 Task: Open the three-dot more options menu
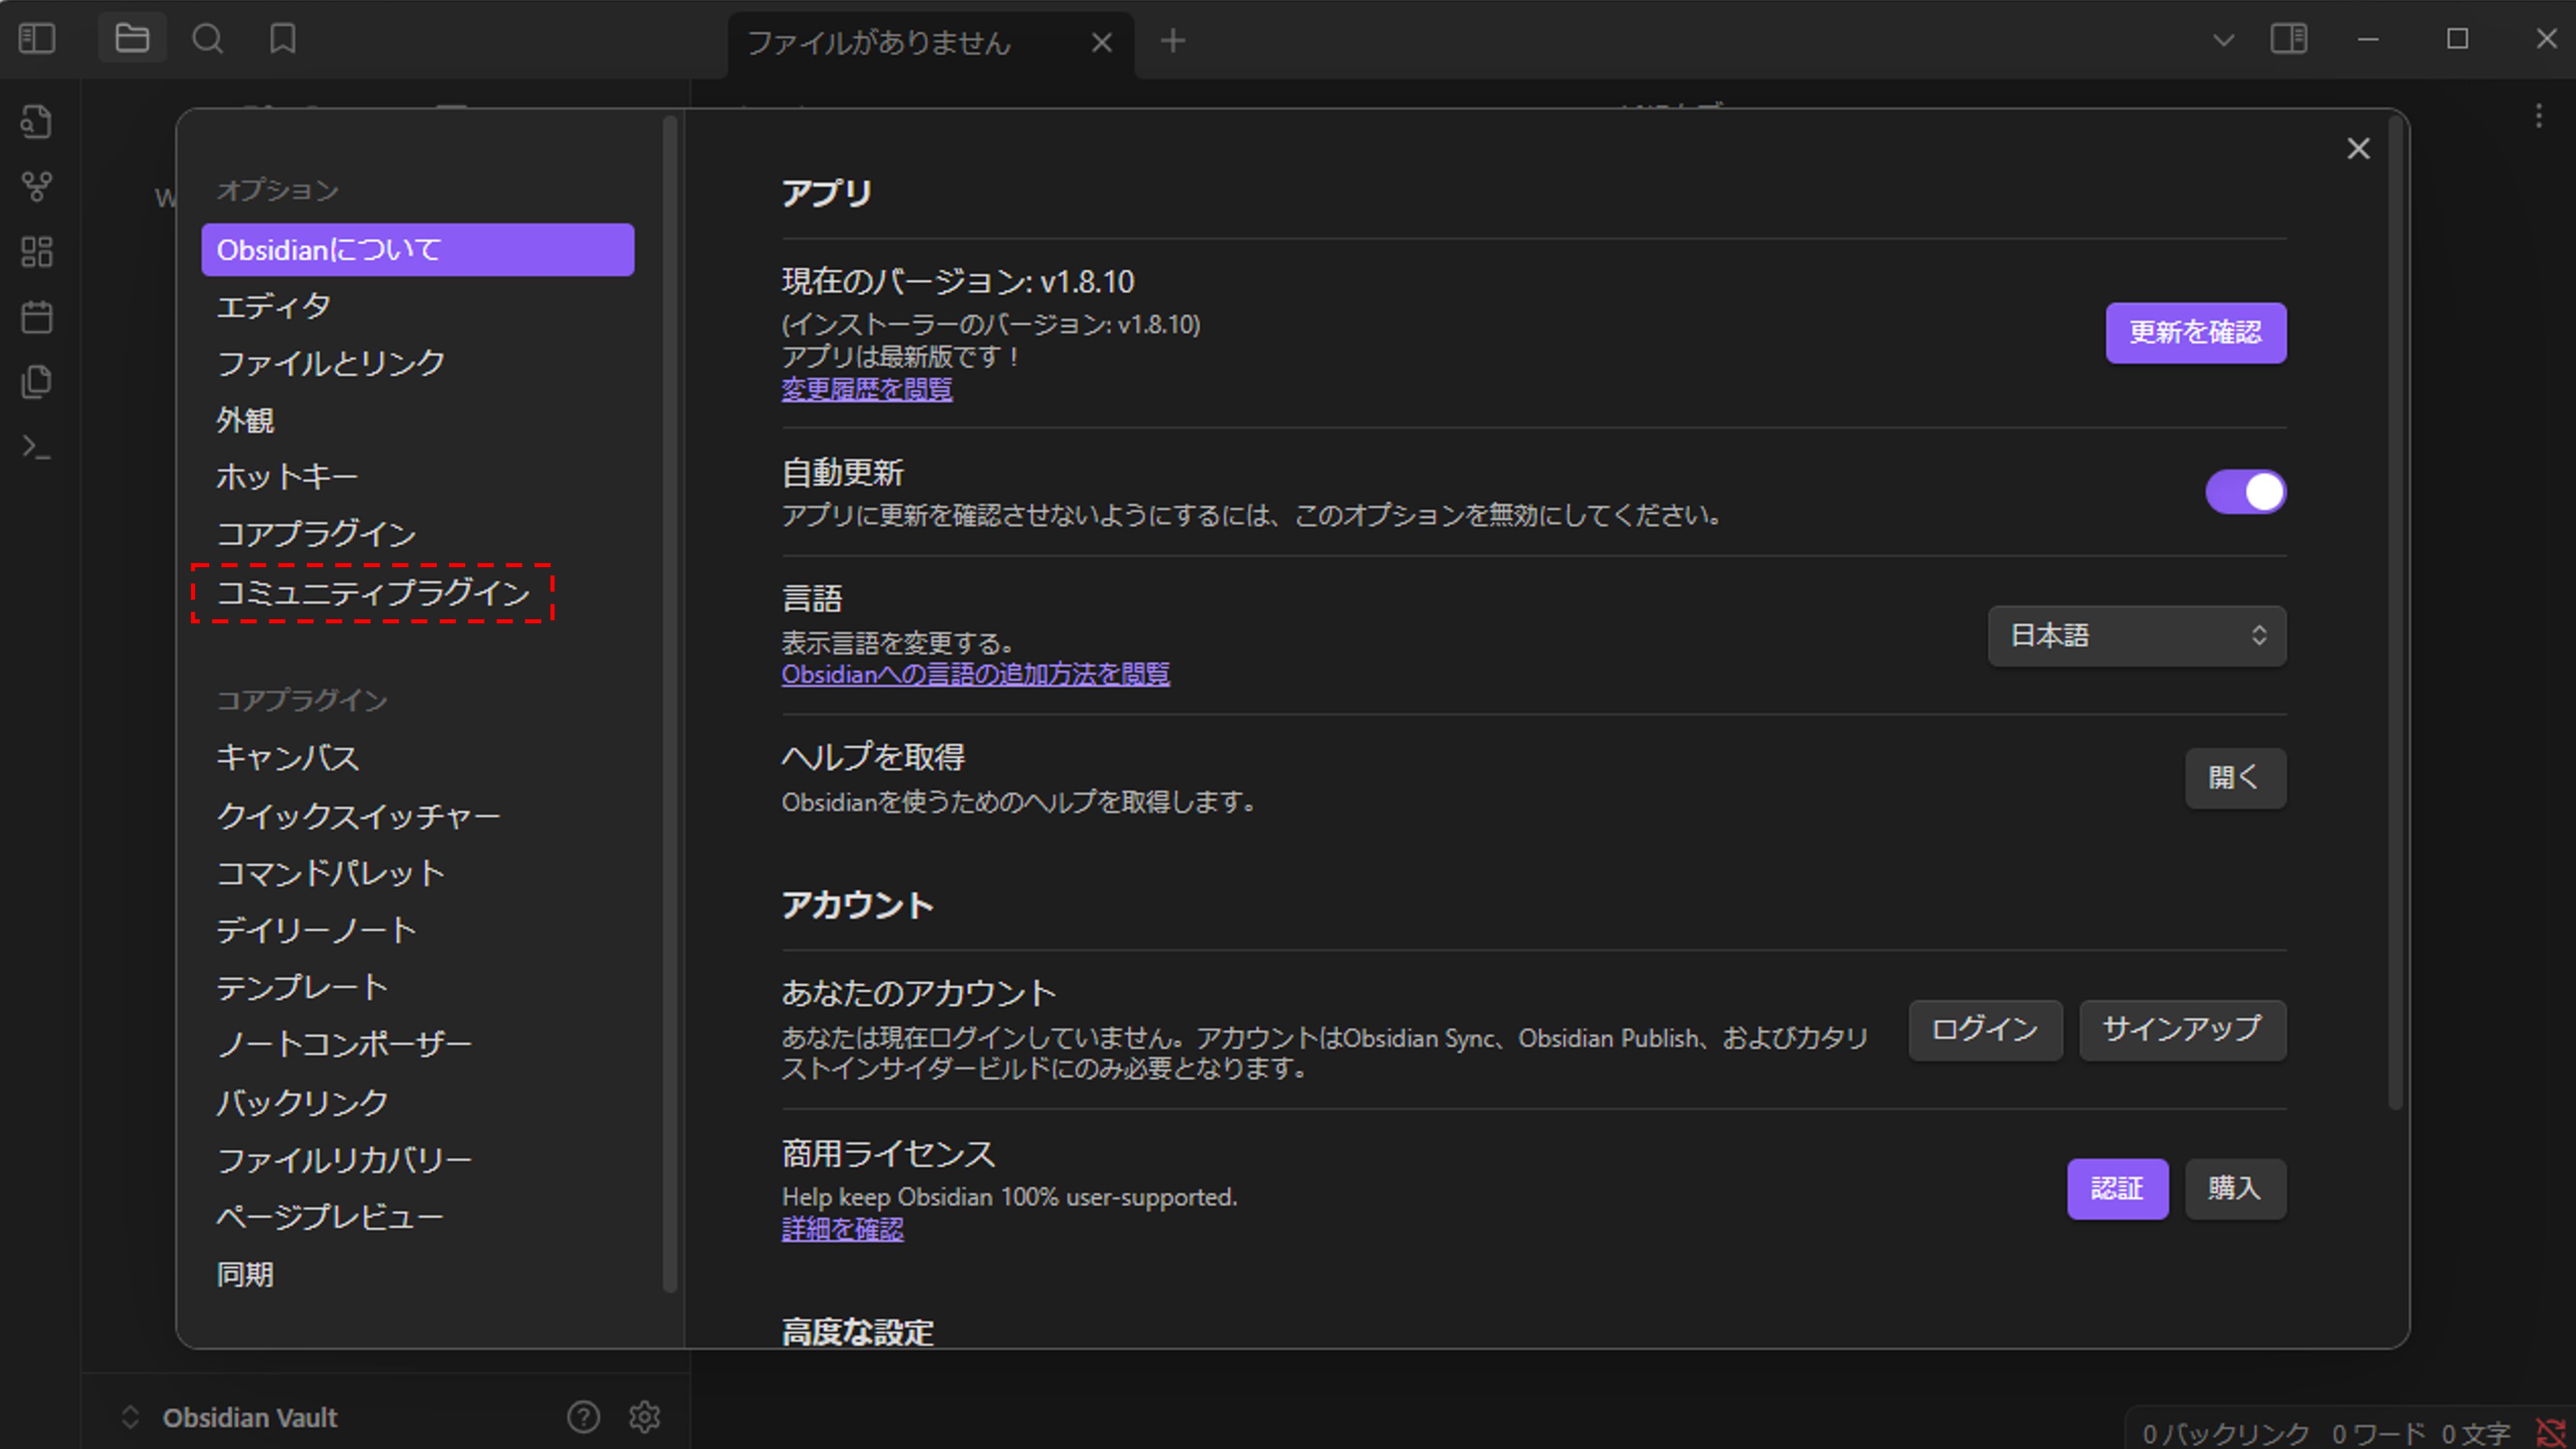[x=2539, y=117]
